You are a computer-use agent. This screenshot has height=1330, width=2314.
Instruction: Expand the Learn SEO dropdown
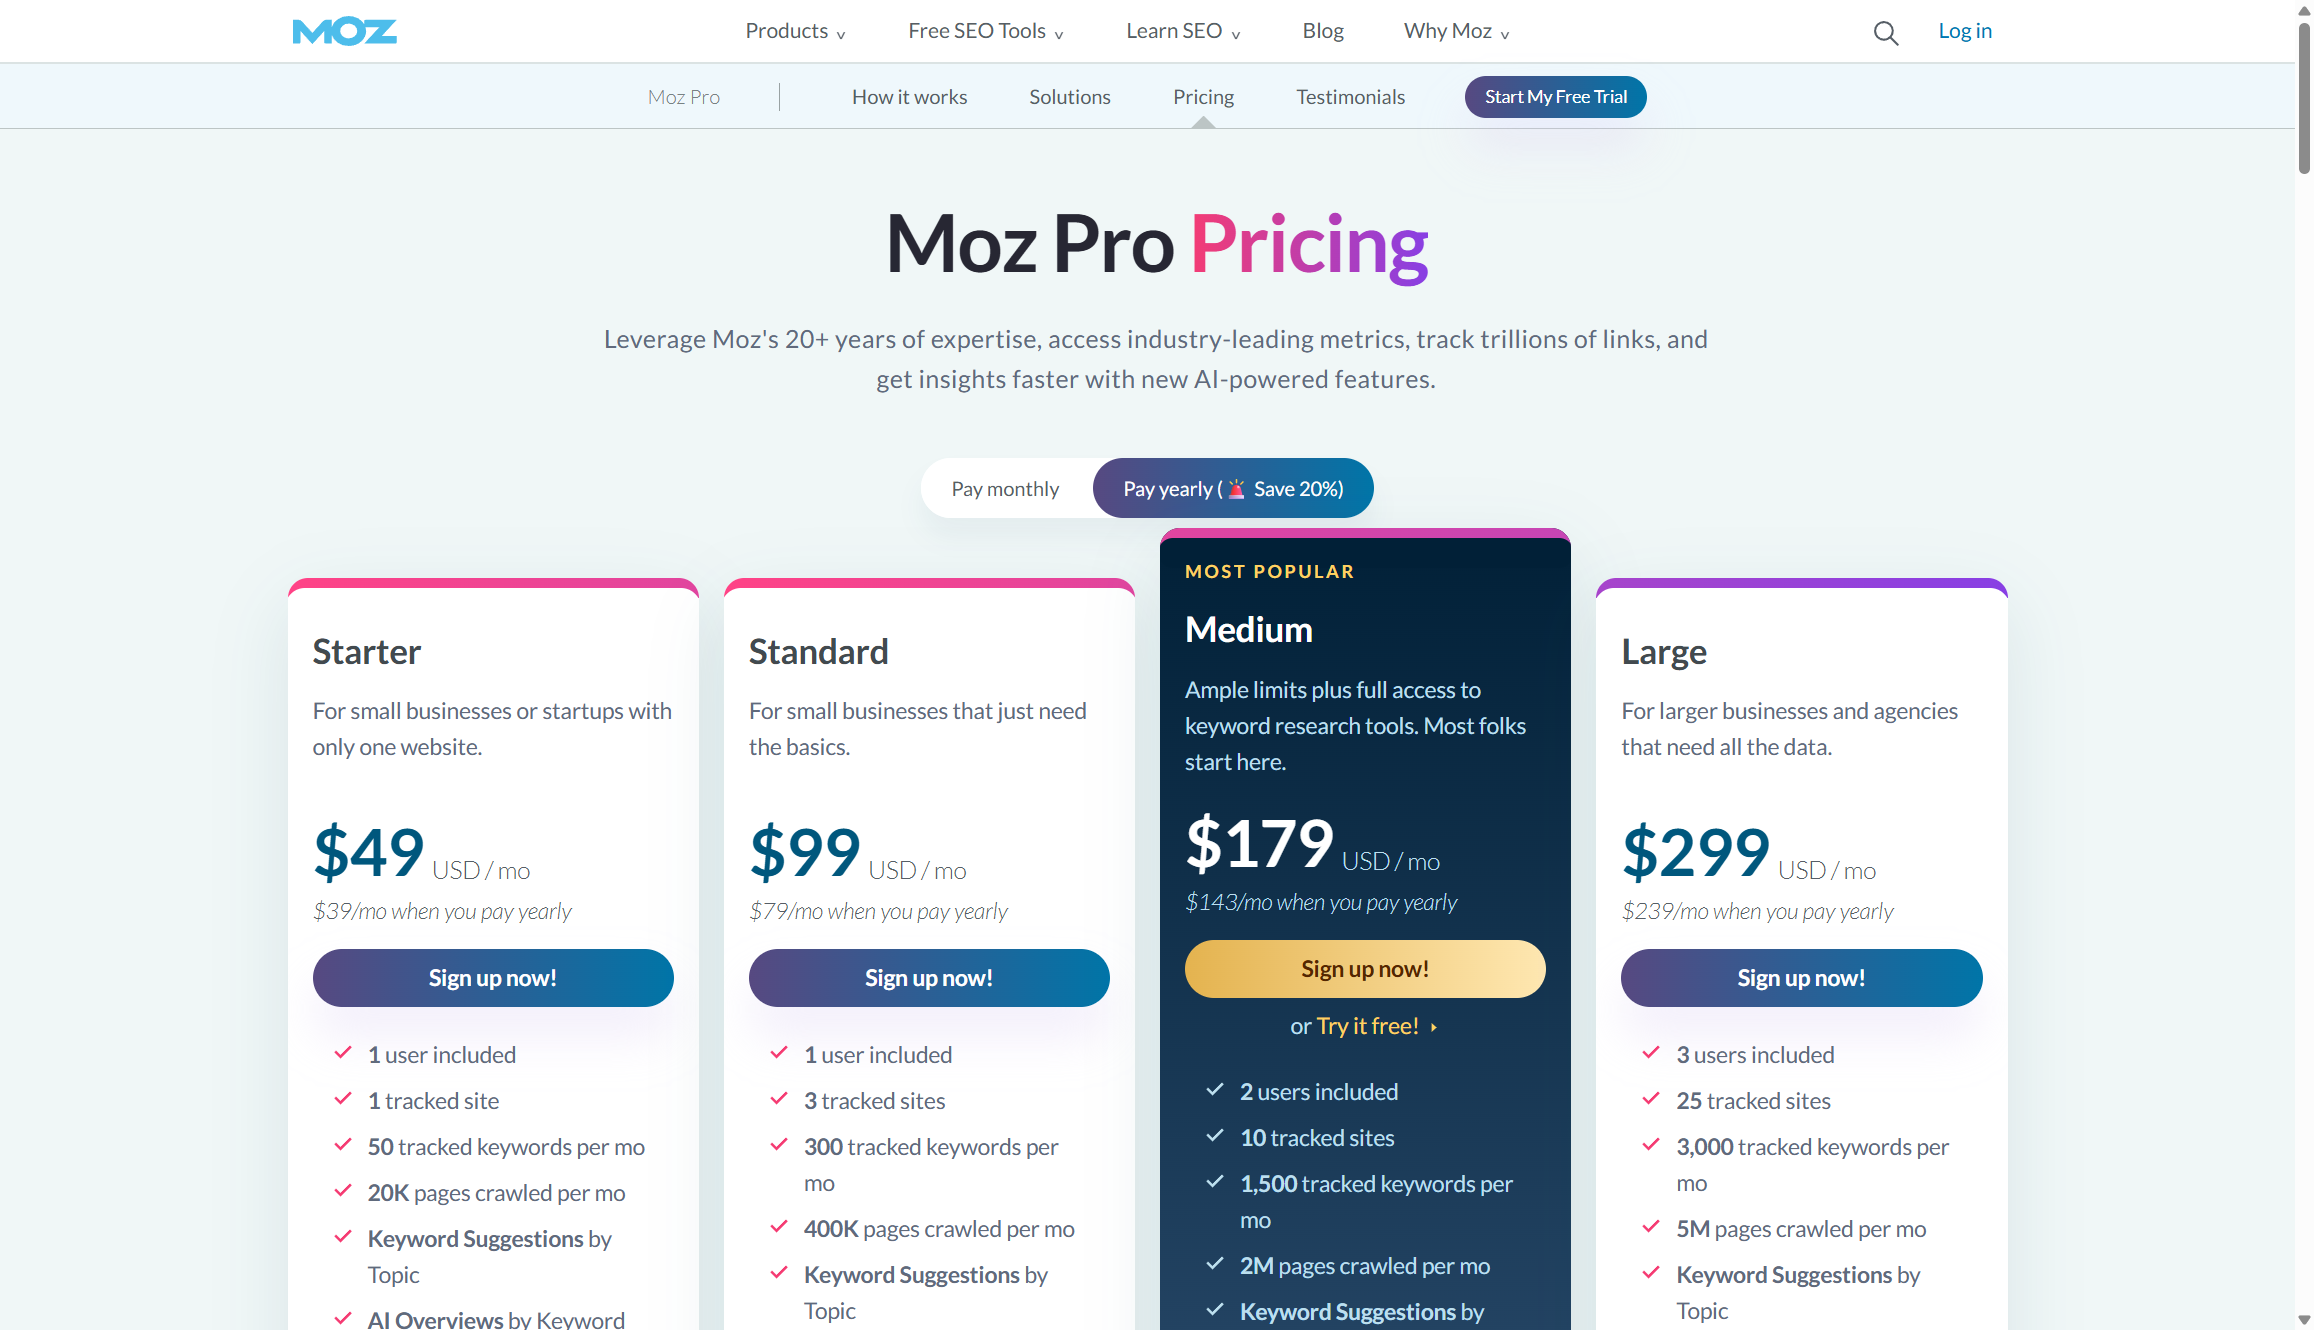[1182, 31]
